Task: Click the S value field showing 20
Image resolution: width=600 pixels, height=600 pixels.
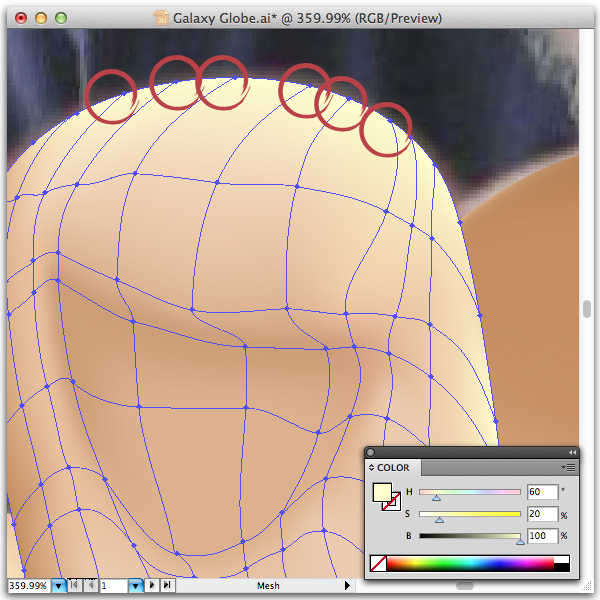Action: pyautogui.click(x=543, y=514)
